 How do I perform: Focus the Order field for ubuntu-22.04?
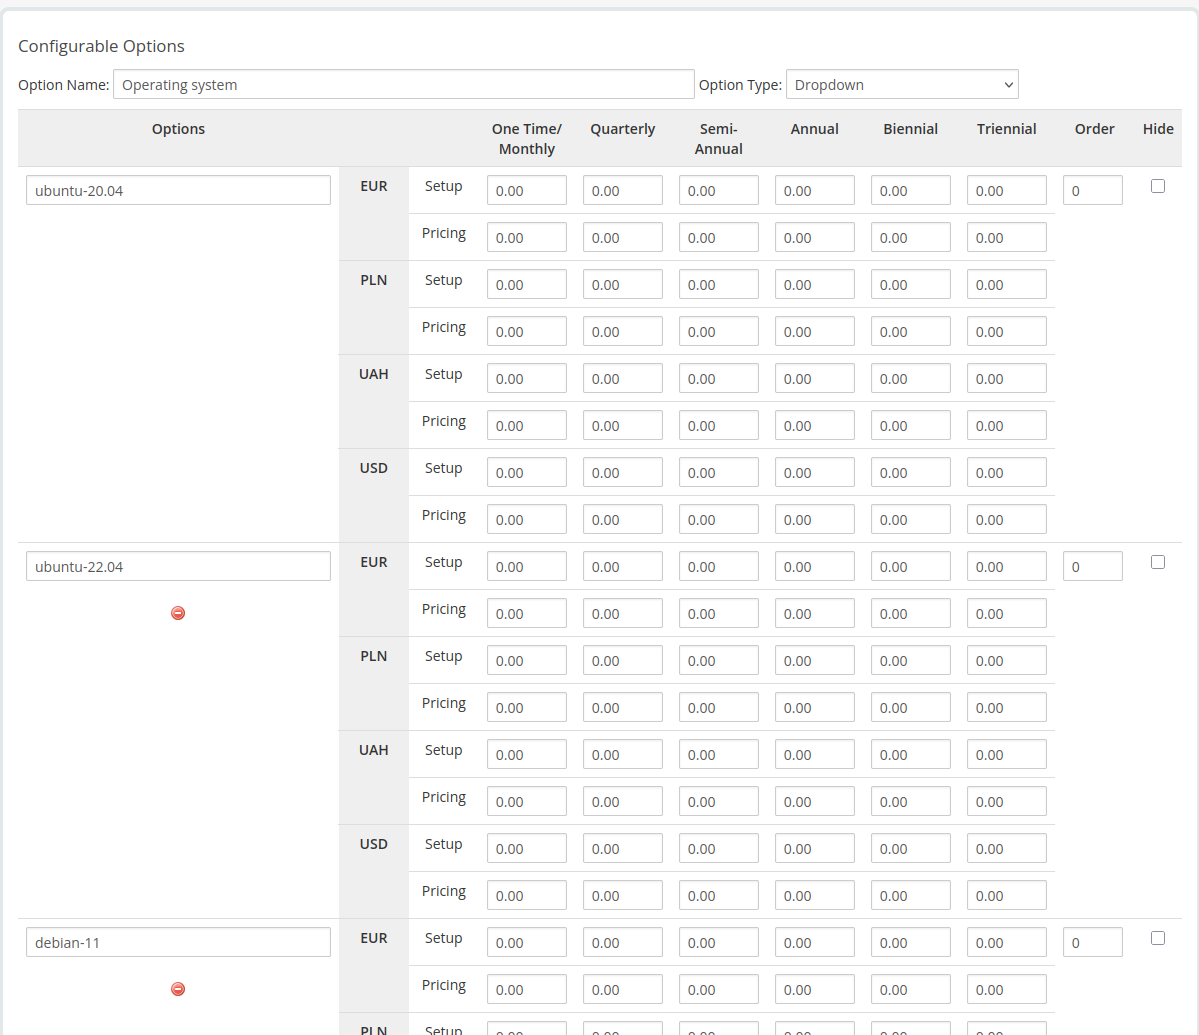1092,567
